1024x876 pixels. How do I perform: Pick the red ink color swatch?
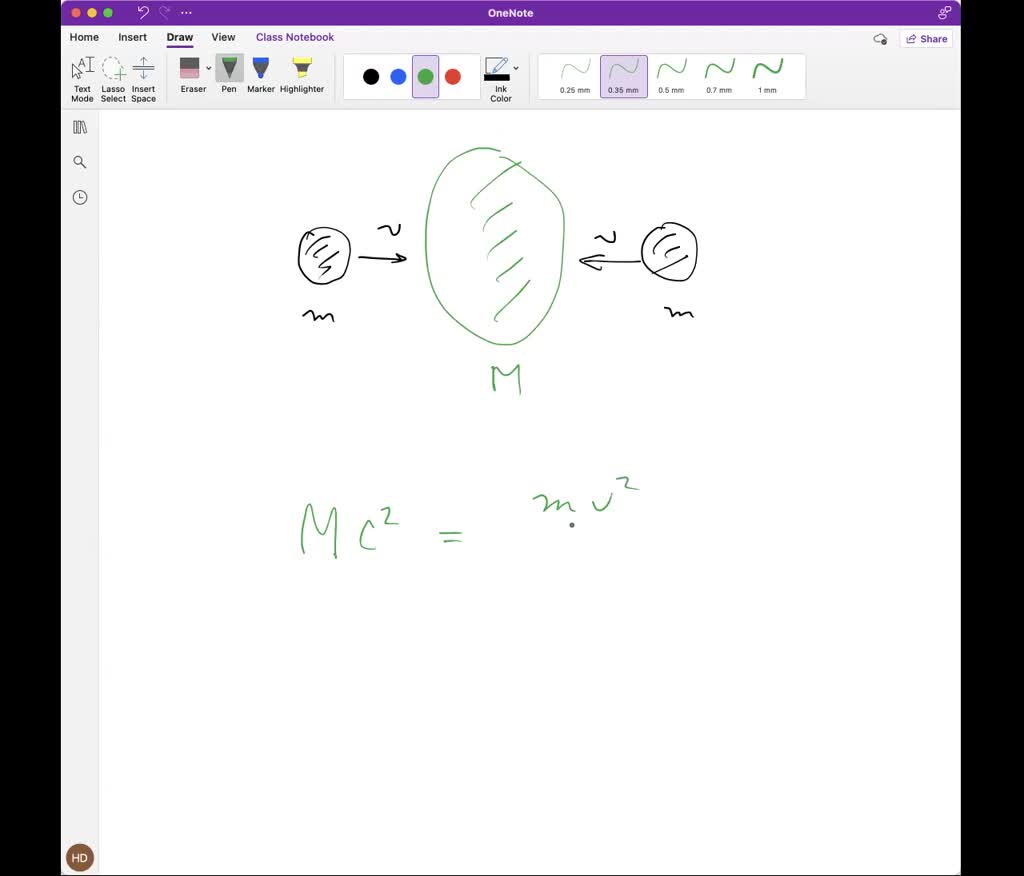coord(452,76)
